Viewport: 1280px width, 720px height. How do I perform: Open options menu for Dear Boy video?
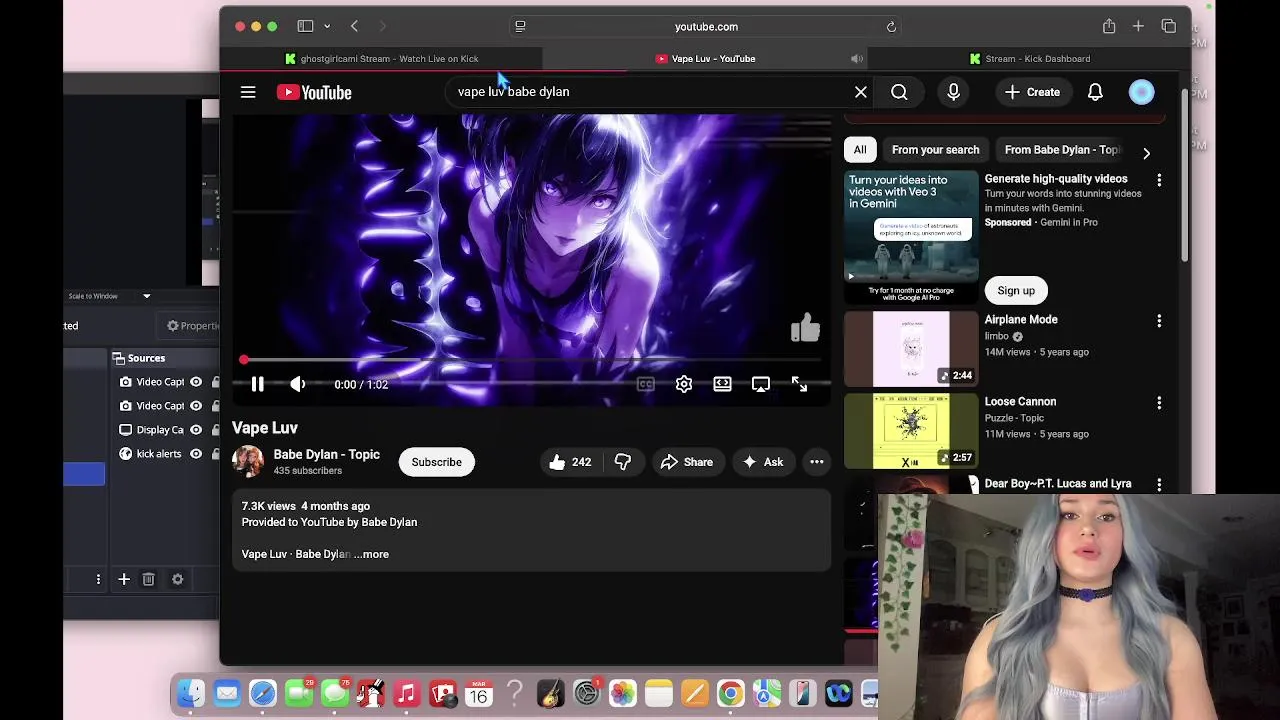1159,484
